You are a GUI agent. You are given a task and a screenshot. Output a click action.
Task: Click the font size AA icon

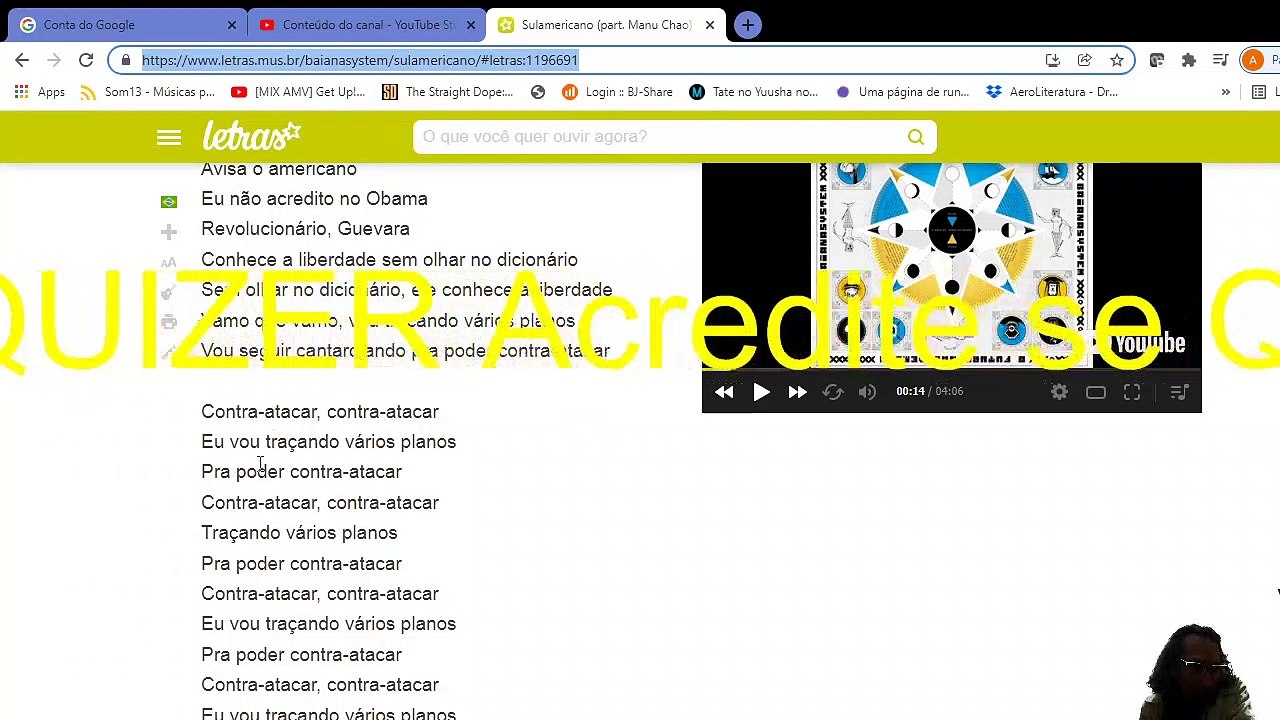169,263
